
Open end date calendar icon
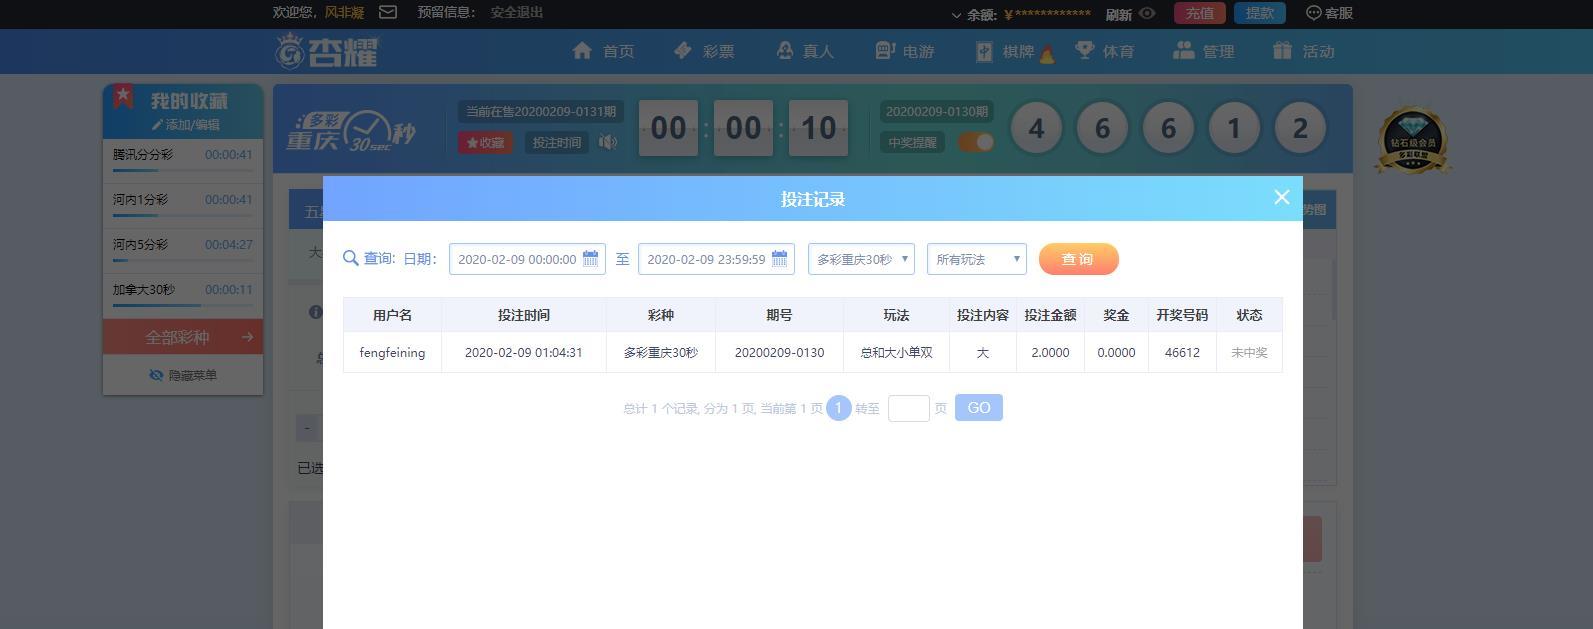[779, 258]
